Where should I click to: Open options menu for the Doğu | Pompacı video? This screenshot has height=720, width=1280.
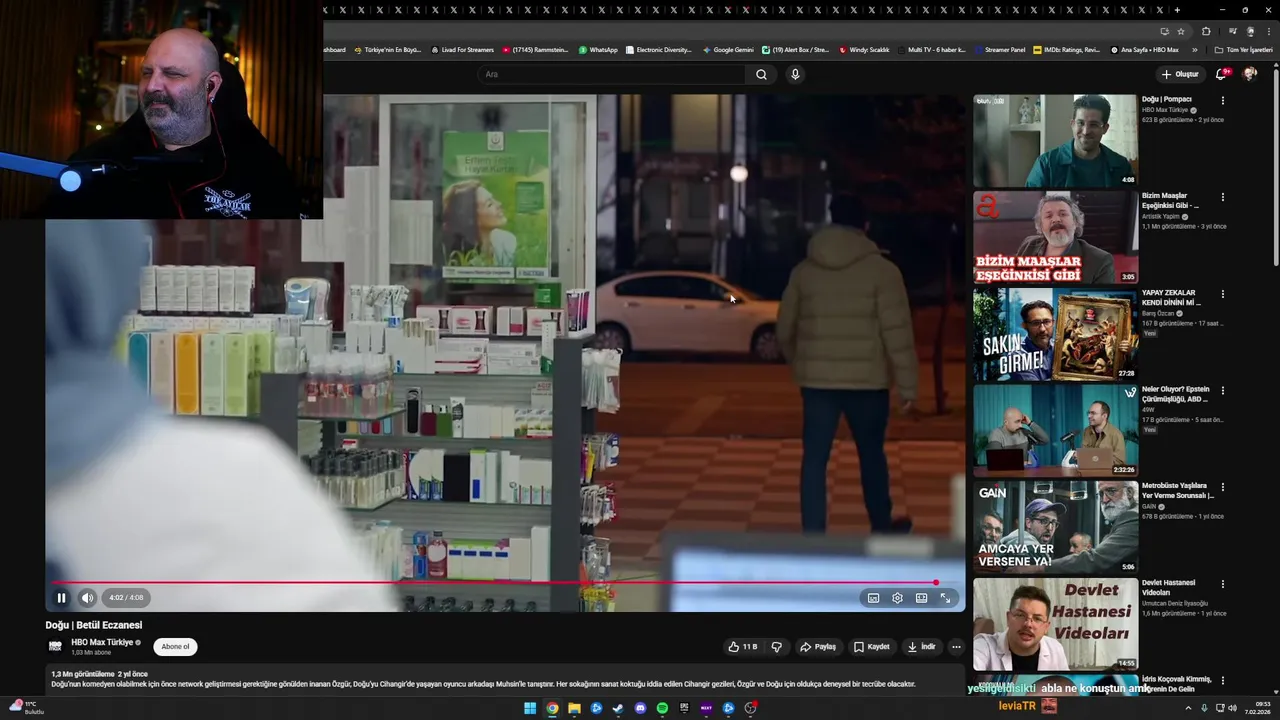click(1222, 100)
